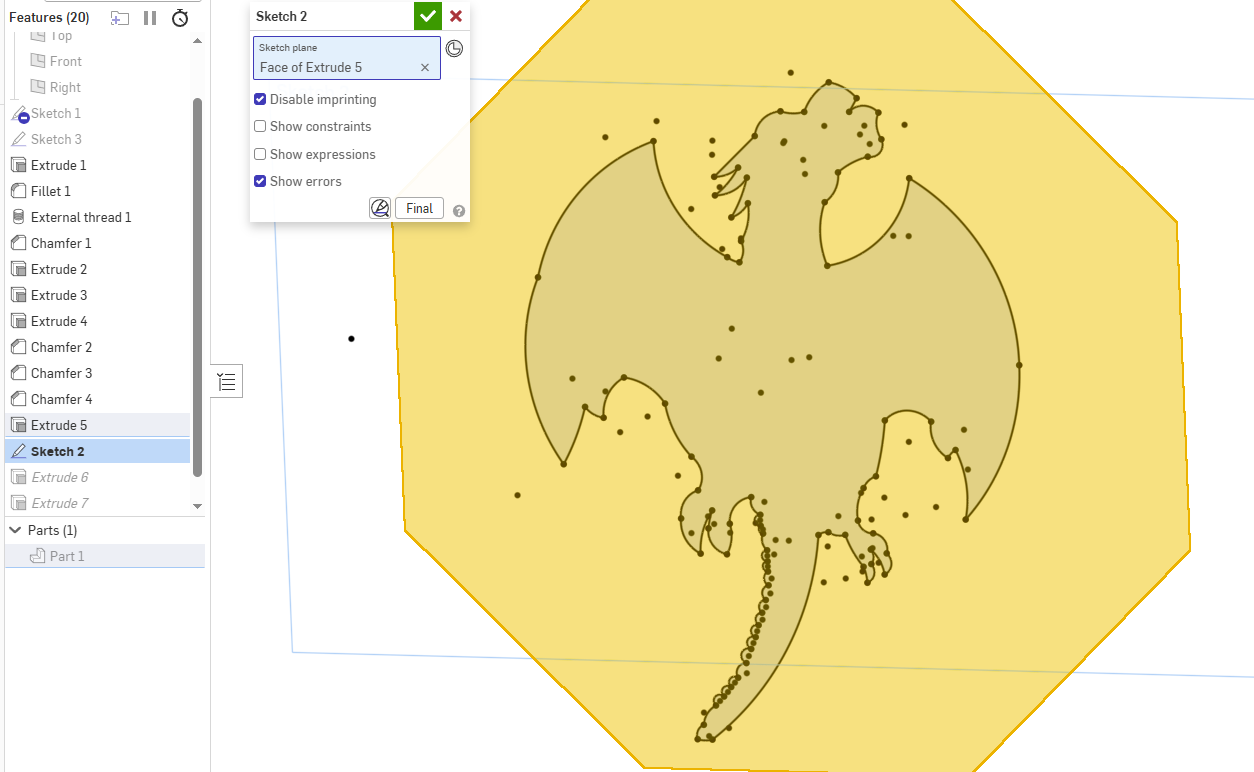Open the regeneration timer icon
Image resolution: width=1254 pixels, height=772 pixels.
tap(180, 18)
